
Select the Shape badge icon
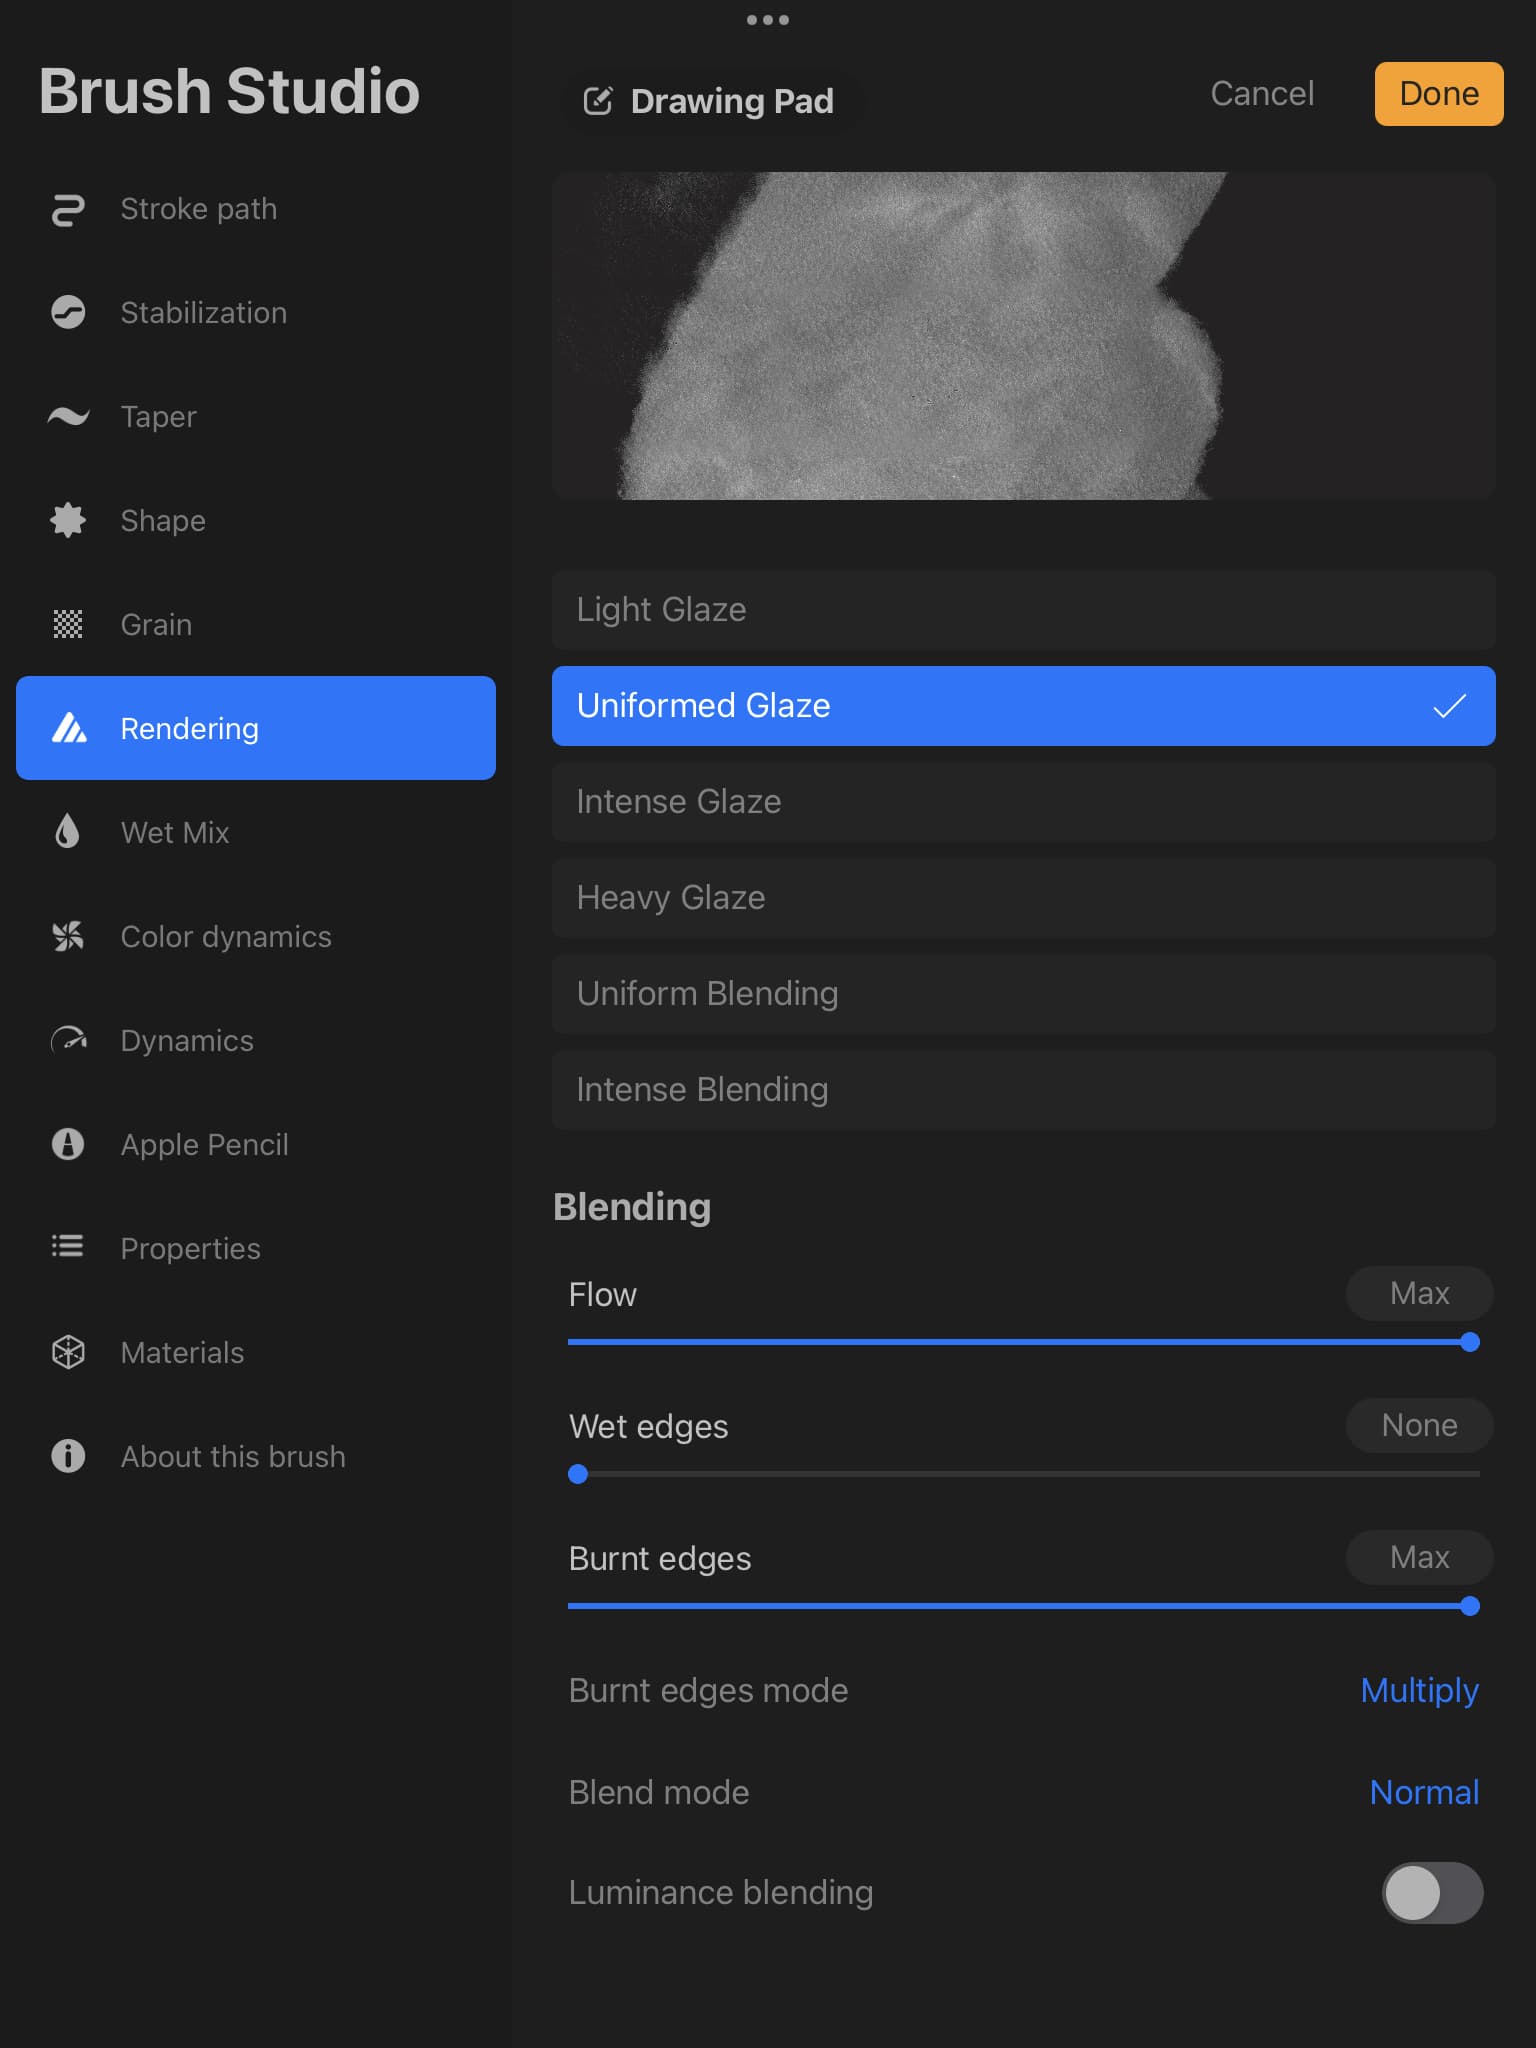(68, 521)
